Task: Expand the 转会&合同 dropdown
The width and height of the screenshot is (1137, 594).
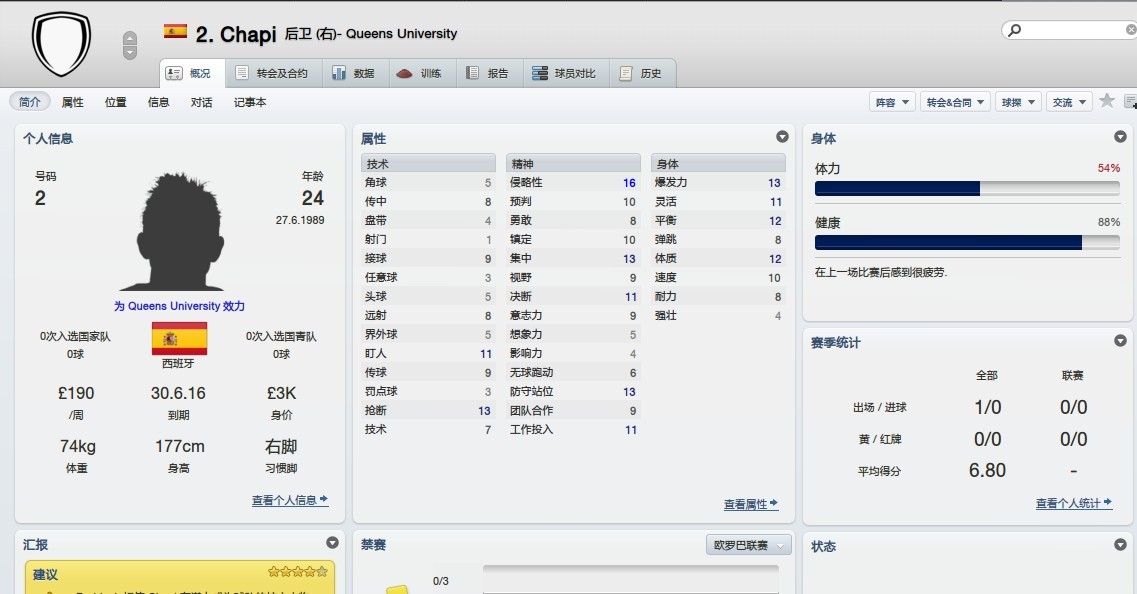Action: pos(955,102)
